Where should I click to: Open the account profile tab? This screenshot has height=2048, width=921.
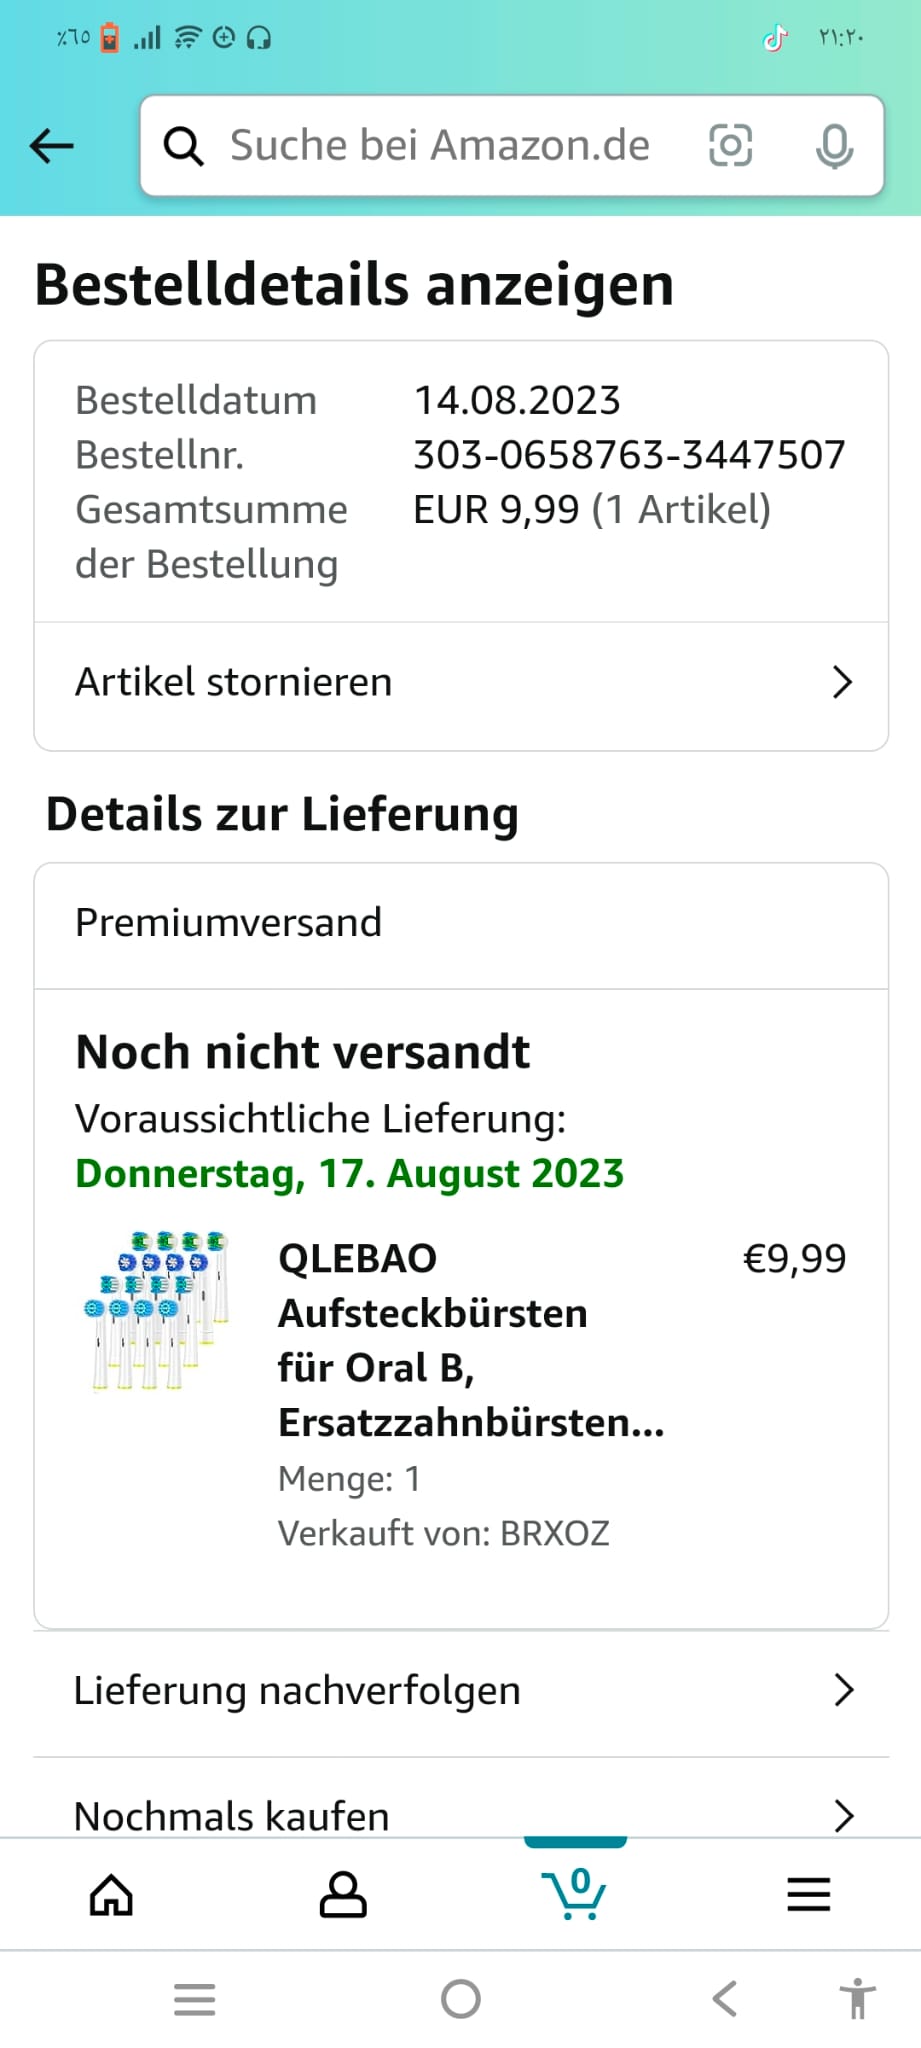[343, 1894]
